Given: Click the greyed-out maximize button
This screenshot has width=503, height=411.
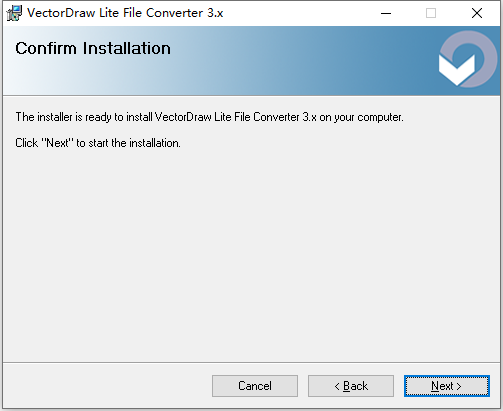Looking at the screenshot, I should click(431, 13).
